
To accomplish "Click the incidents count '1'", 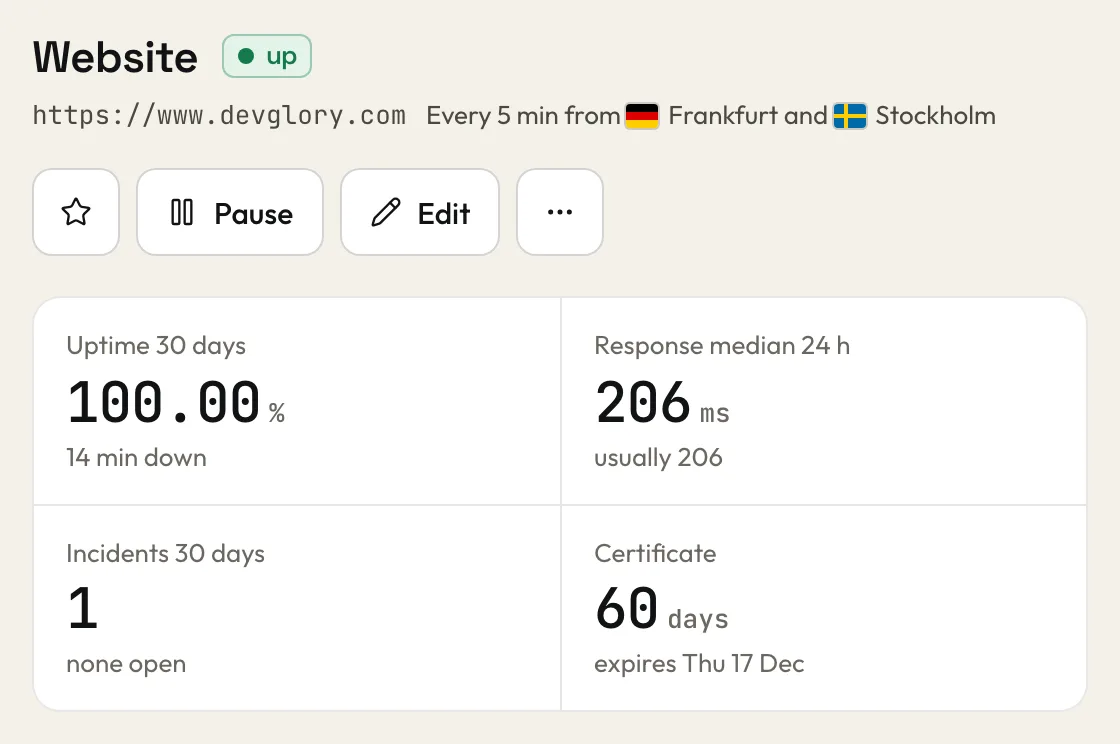I will point(82,608).
